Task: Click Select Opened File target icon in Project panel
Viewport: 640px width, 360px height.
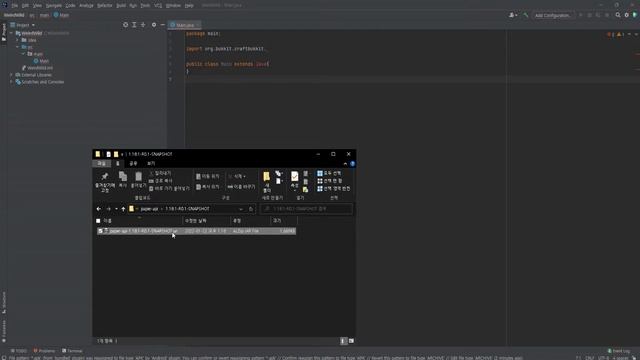Action: (x=125, y=25)
